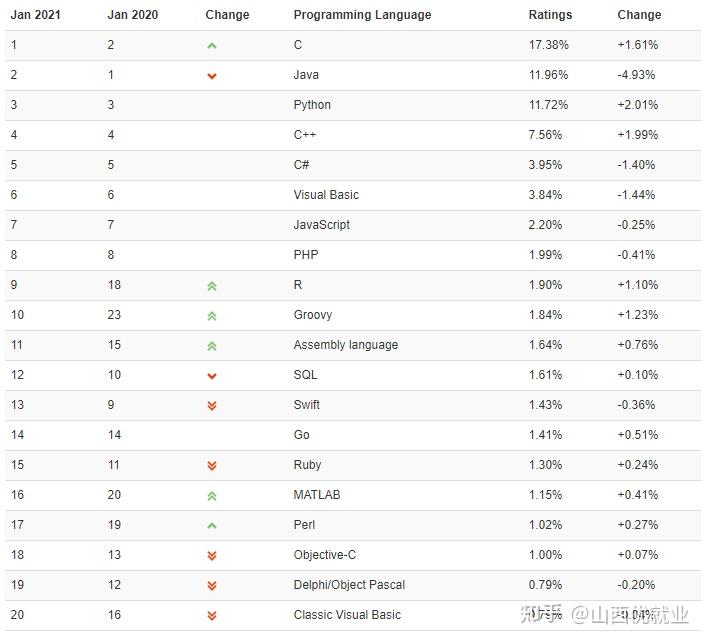The height and width of the screenshot is (643, 707).
Task: Select the Python language name
Action: pyautogui.click(x=312, y=105)
